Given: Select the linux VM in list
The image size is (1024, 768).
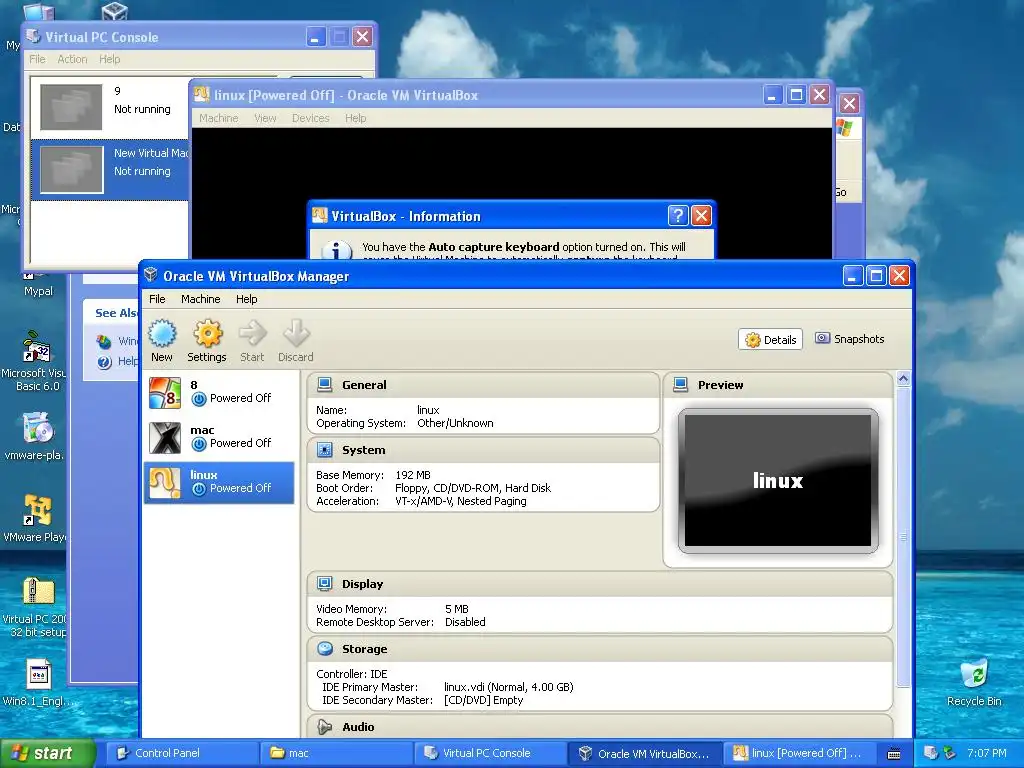Looking at the screenshot, I should click(219, 483).
